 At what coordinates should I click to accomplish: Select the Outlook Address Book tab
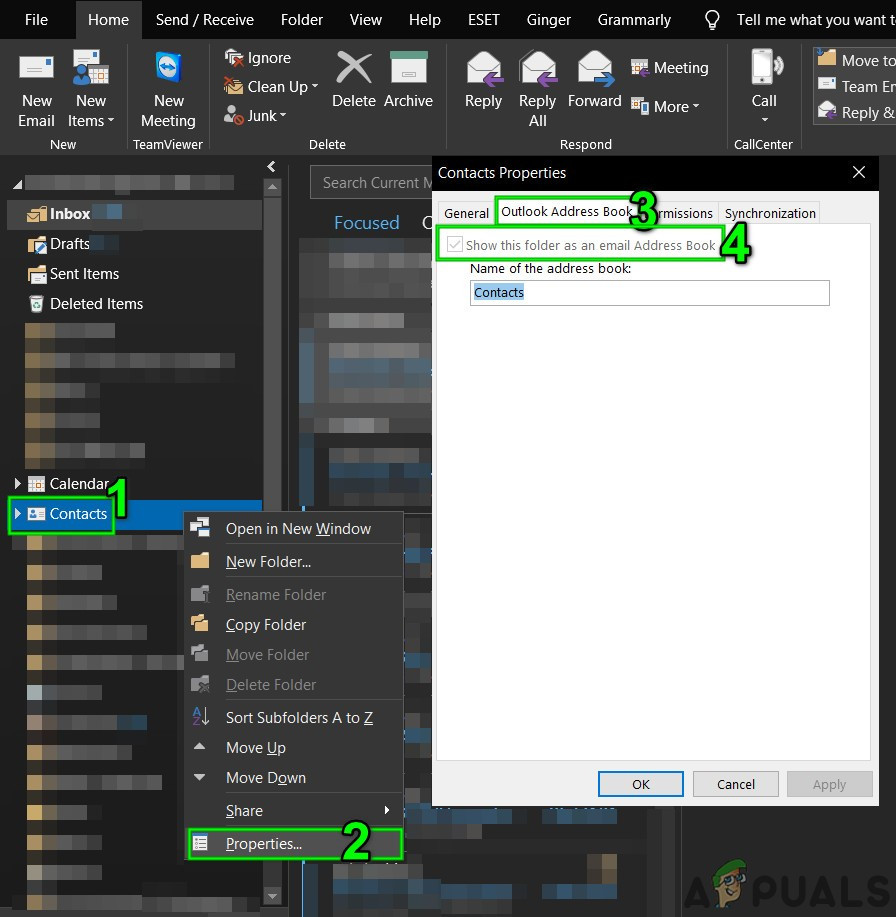(x=566, y=211)
